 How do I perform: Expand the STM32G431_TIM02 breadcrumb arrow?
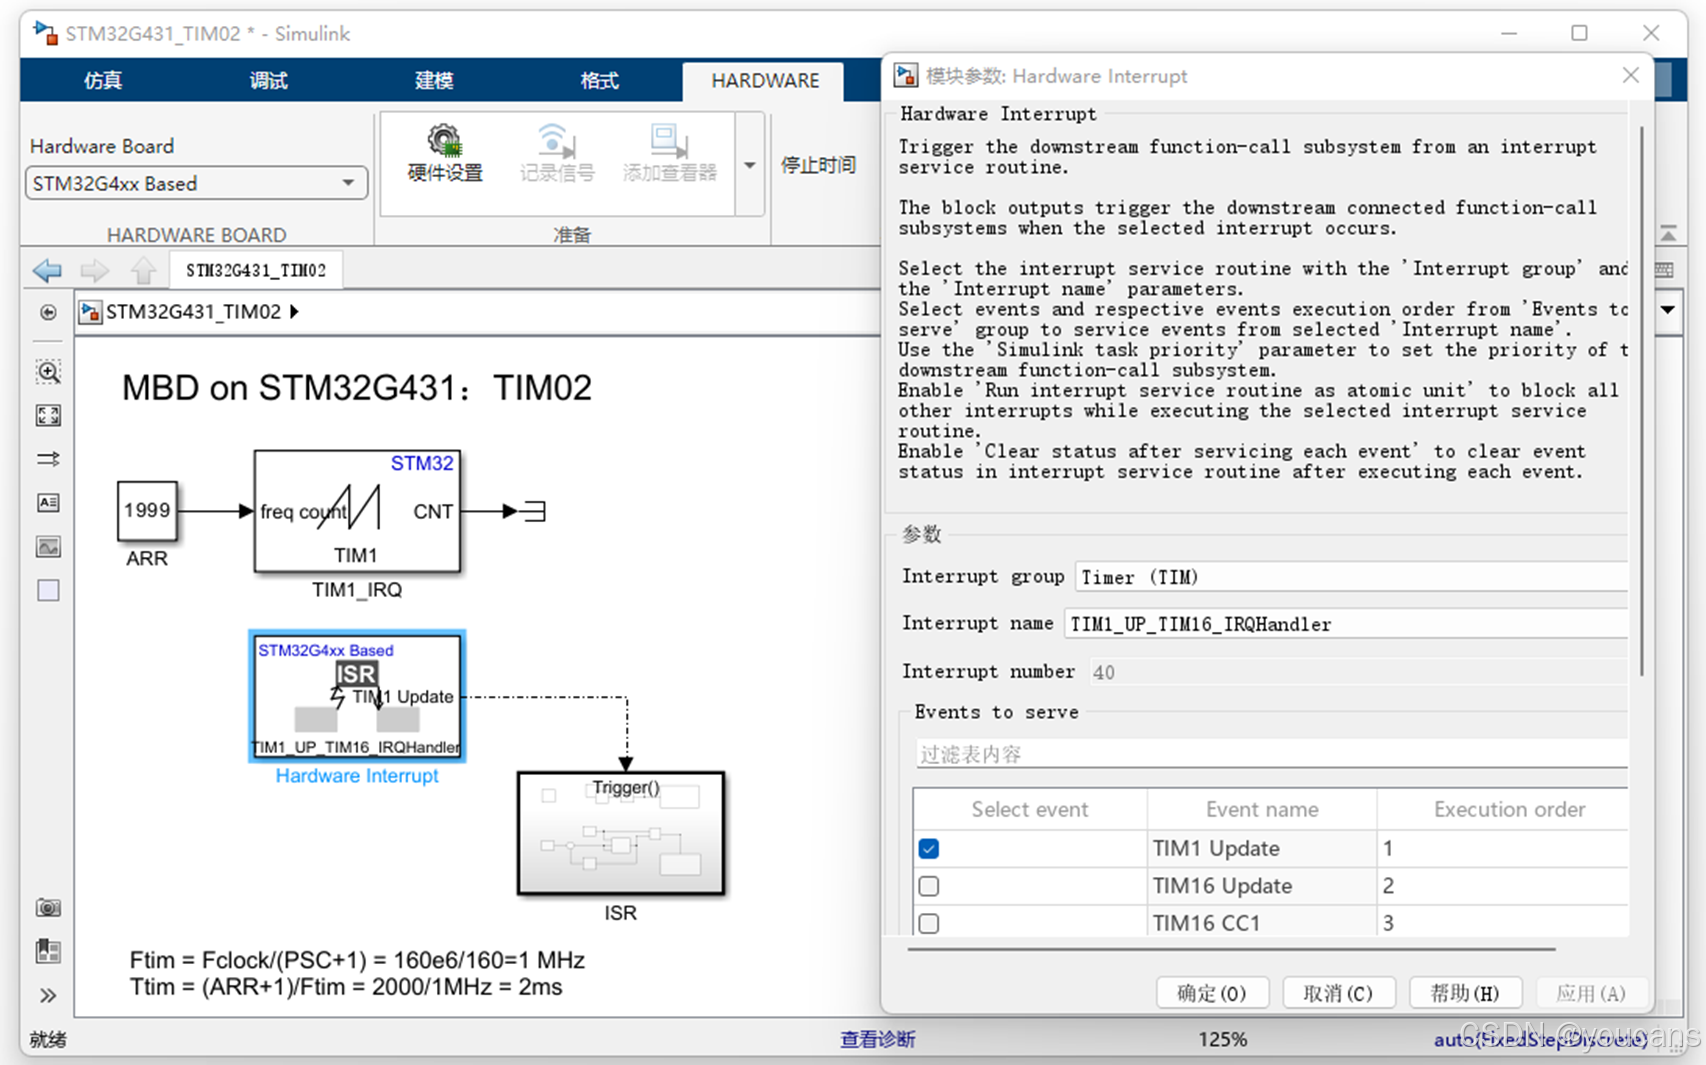coord(295,312)
